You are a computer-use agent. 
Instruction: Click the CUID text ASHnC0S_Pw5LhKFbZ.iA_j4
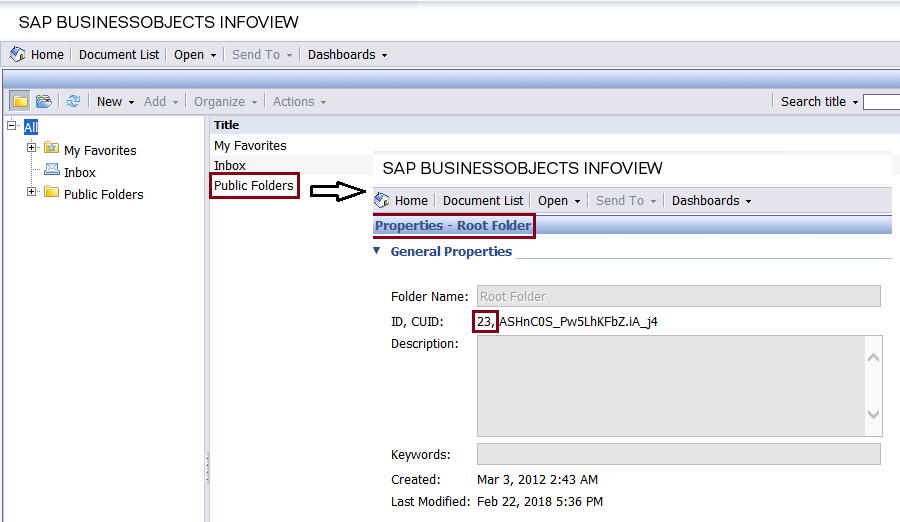click(578, 322)
